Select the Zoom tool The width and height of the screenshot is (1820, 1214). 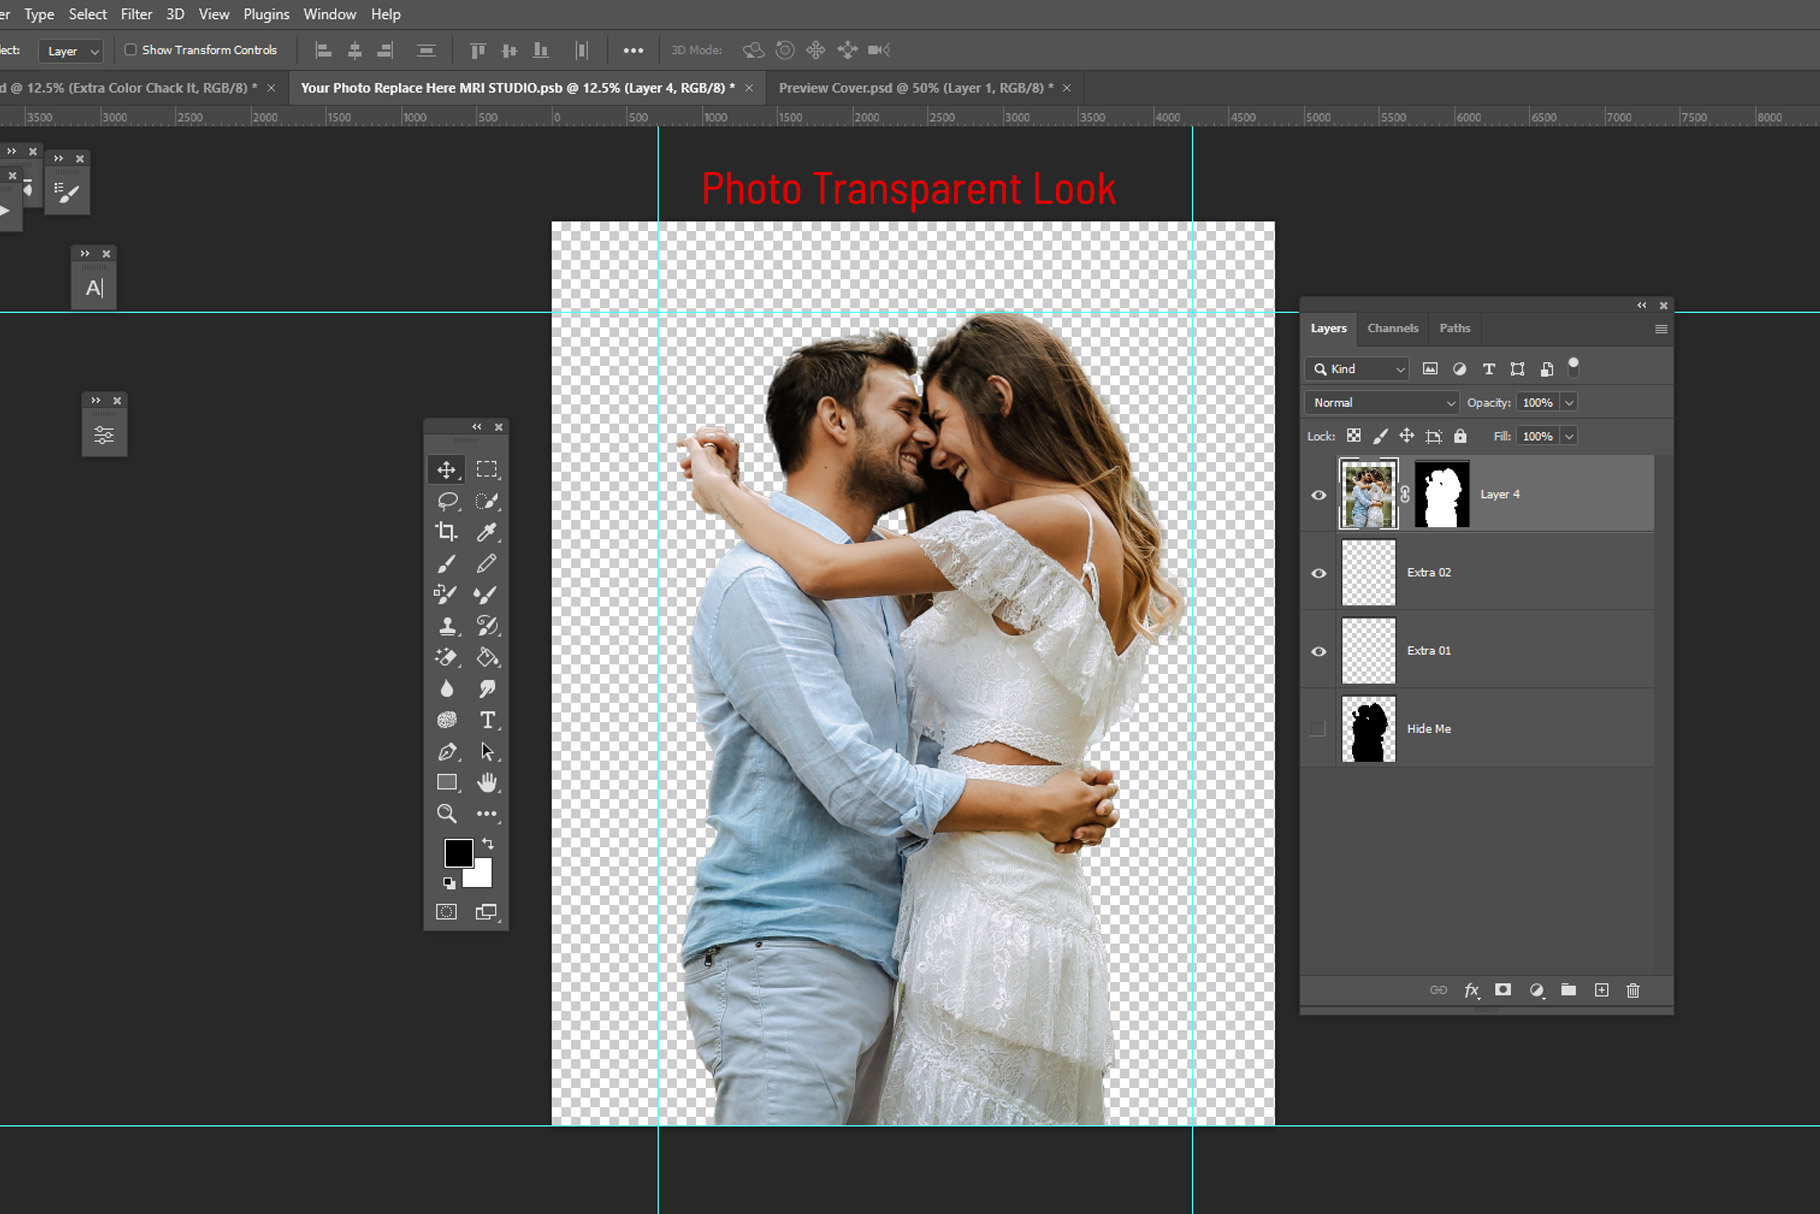[x=446, y=814]
